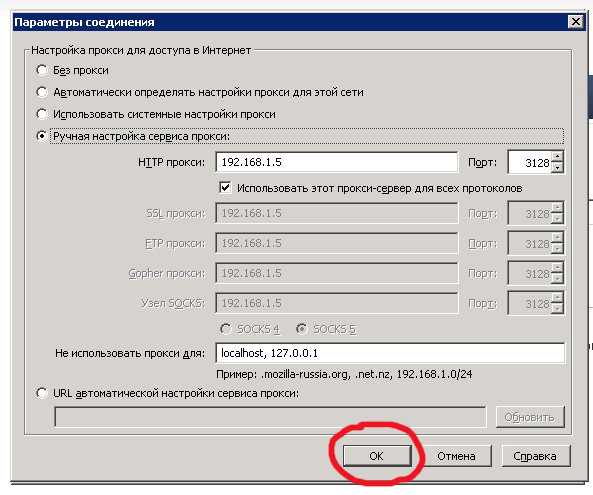The image size is (593, 495).
Task: Click the automatic proxy URL text field
Action: pyautogui.click(x=270, y=417)
